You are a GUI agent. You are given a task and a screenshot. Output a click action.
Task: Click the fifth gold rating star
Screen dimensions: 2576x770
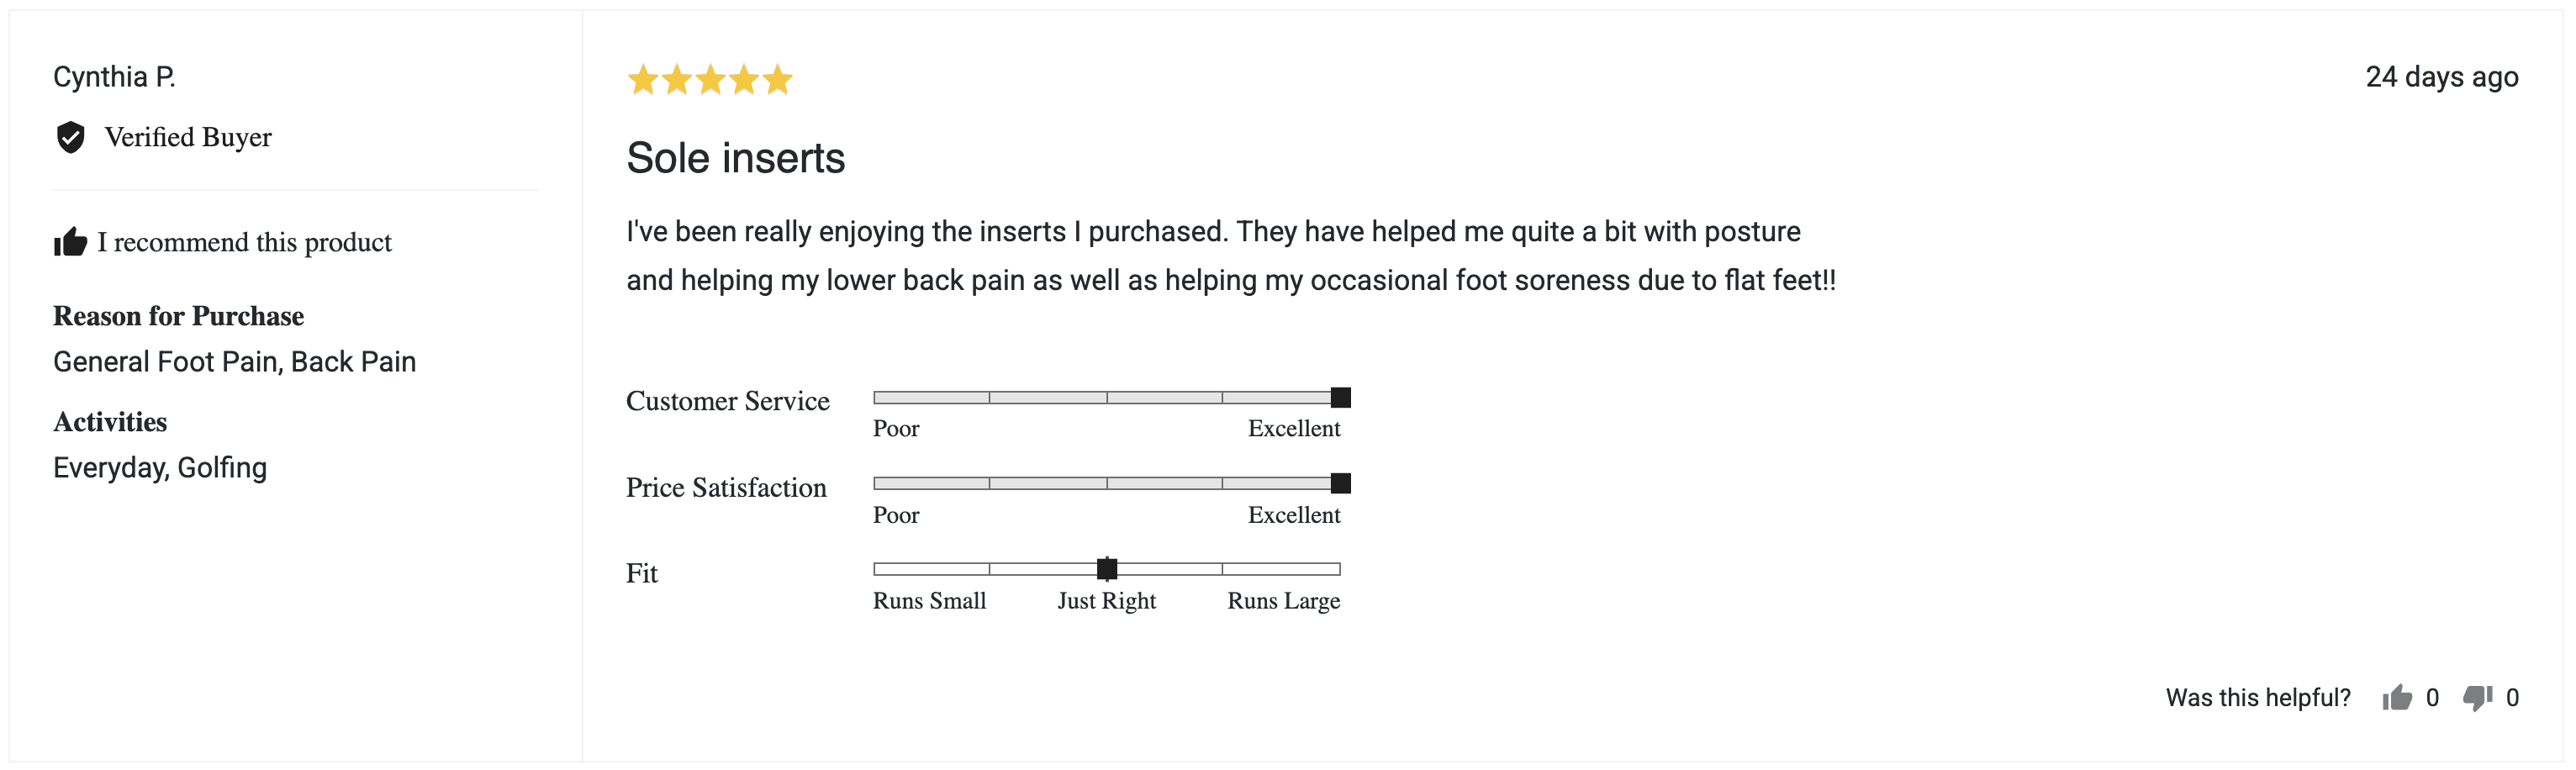pos(777,79)
